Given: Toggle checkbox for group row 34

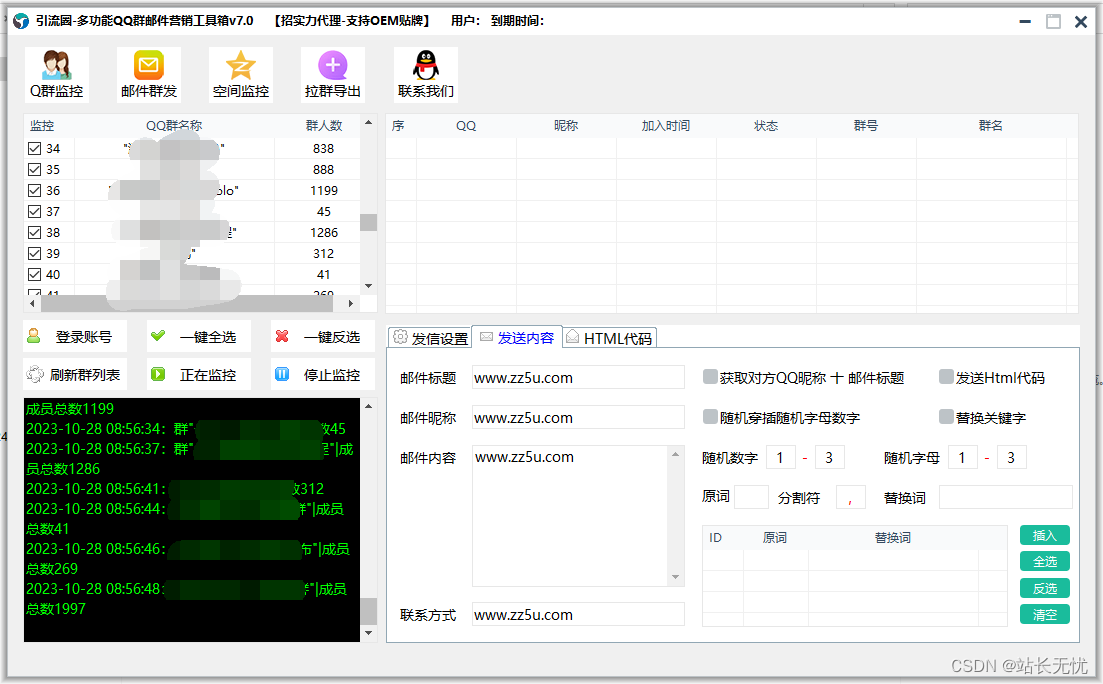Looking at the screenshot, I should click(x=34, y=148).
